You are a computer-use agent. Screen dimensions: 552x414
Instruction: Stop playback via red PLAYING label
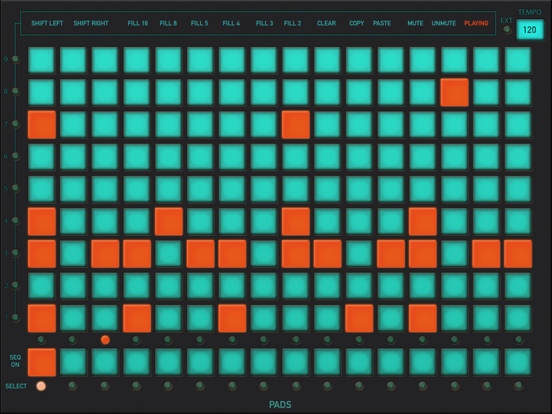tap(476, 23)
